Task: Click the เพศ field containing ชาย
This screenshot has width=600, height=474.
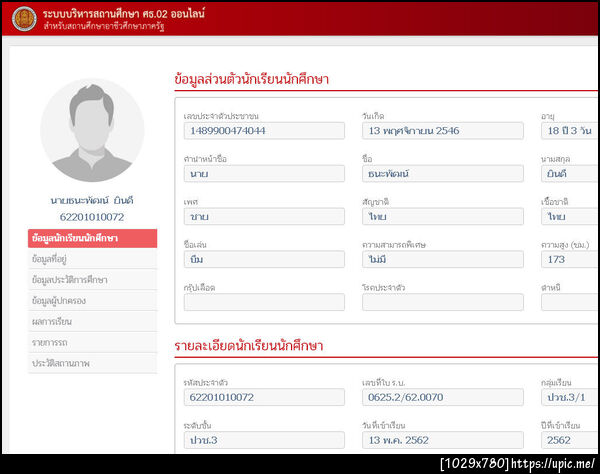Action: click(x=264, y=217)
